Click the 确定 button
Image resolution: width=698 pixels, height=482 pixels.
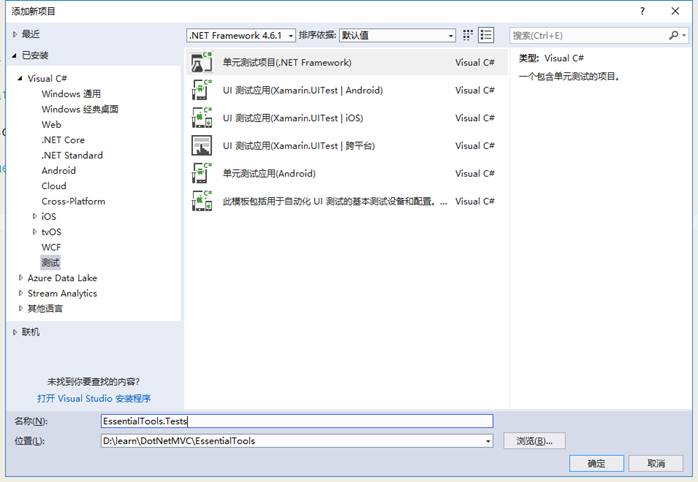tap(597, 463)
